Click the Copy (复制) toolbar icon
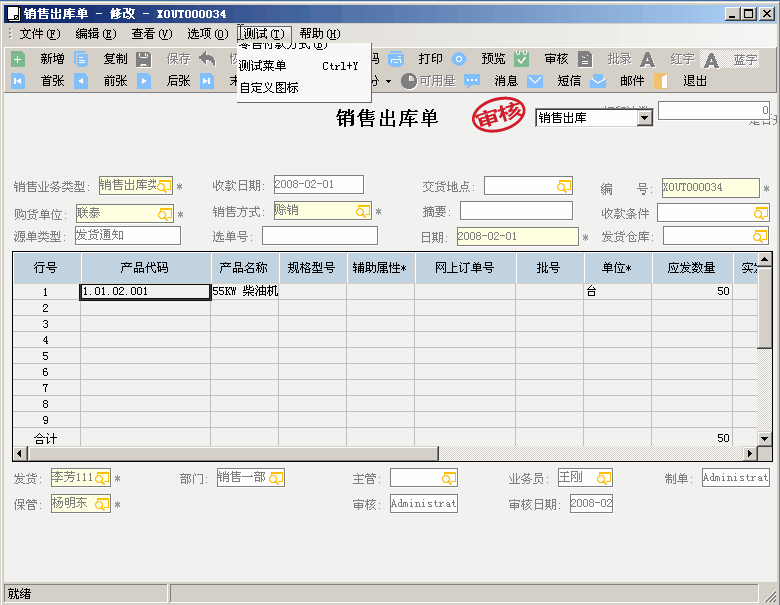Image resolution: width=780 pixels, height=605 pixels. point(81,60)
